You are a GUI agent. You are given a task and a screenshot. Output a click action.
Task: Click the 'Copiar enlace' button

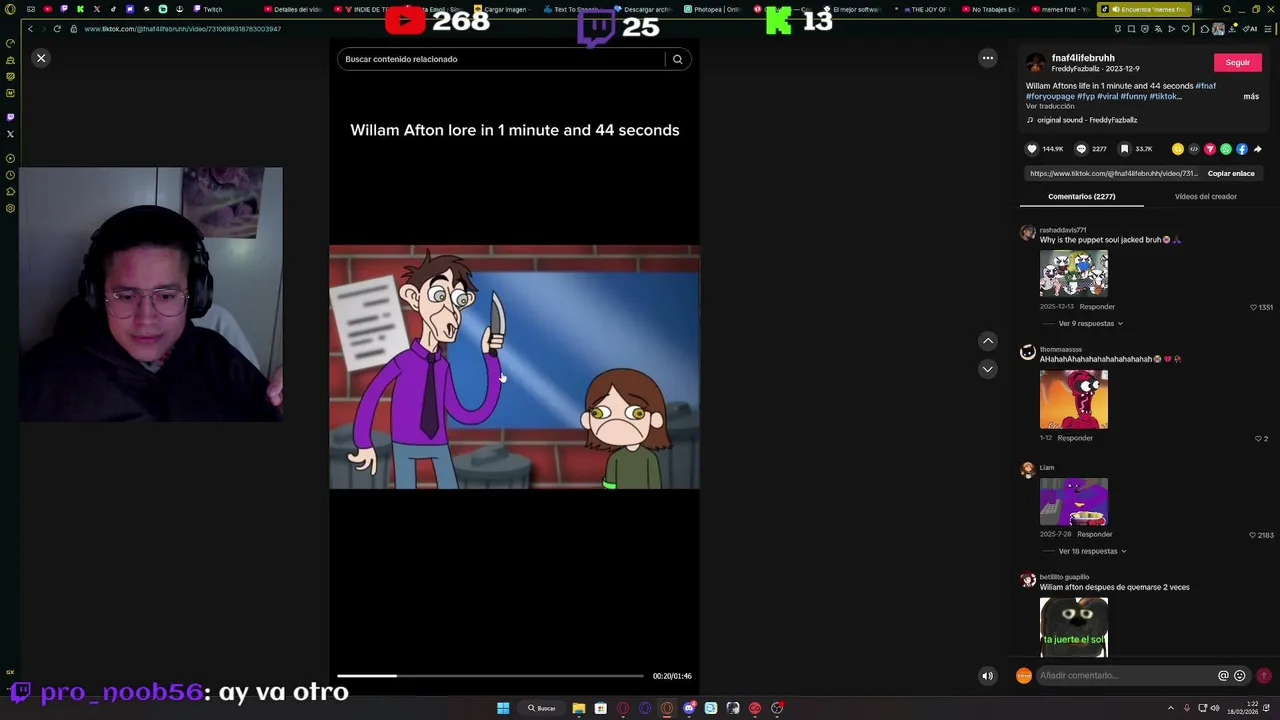pyautogui.click(x=1231, y=174)
